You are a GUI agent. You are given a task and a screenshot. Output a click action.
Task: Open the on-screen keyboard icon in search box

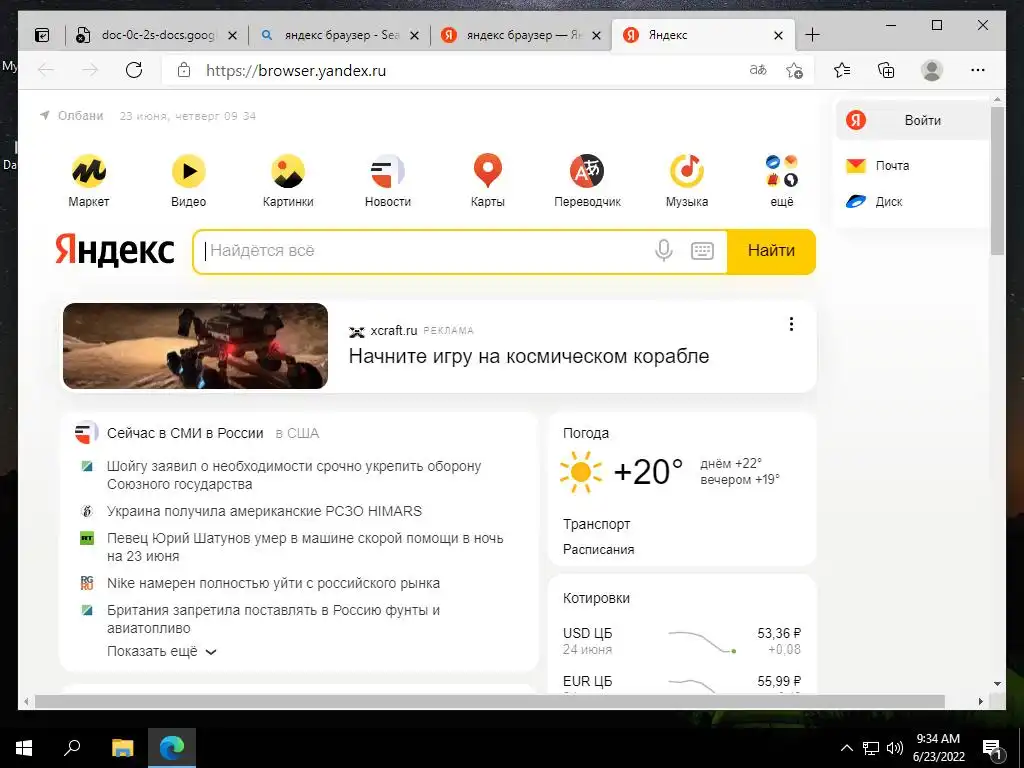(x=702, y=251)
